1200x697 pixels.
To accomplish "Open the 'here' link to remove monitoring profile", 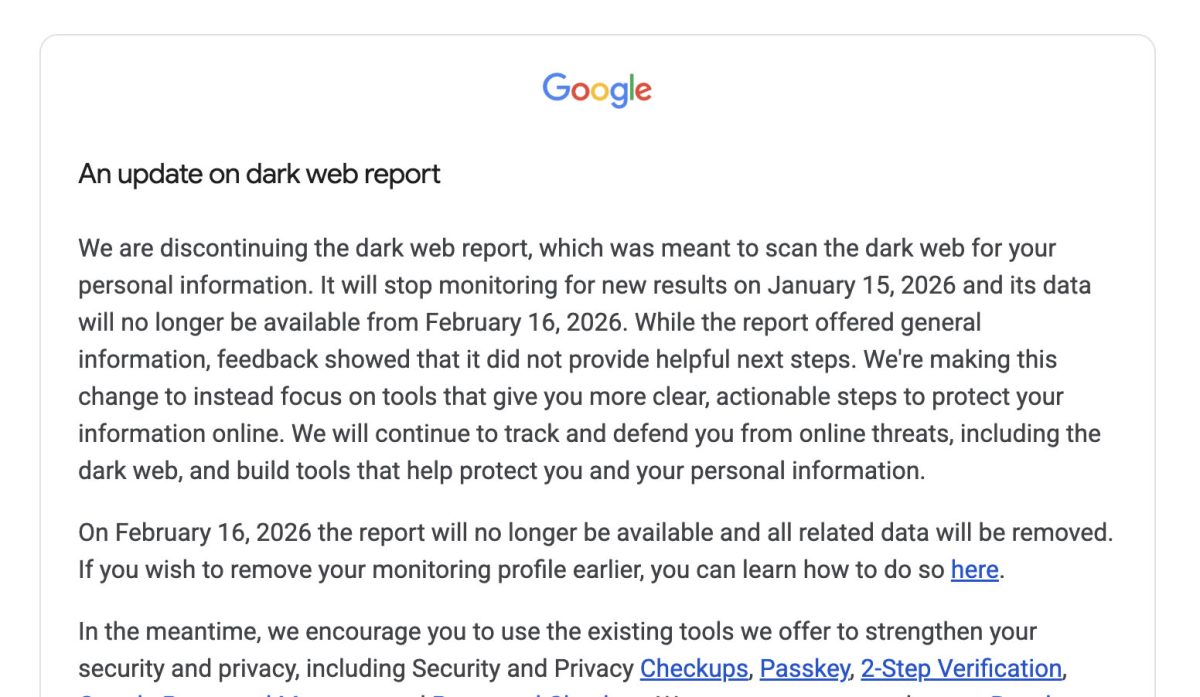I will point(974,570).
